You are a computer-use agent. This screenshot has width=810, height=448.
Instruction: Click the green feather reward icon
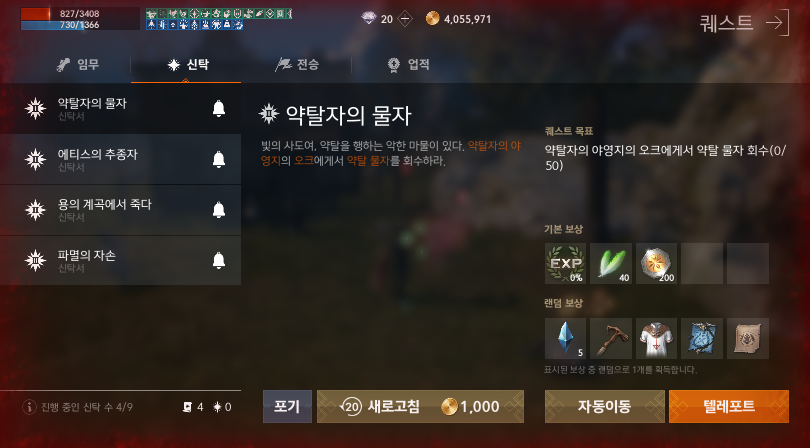click(x=611, y=264)
